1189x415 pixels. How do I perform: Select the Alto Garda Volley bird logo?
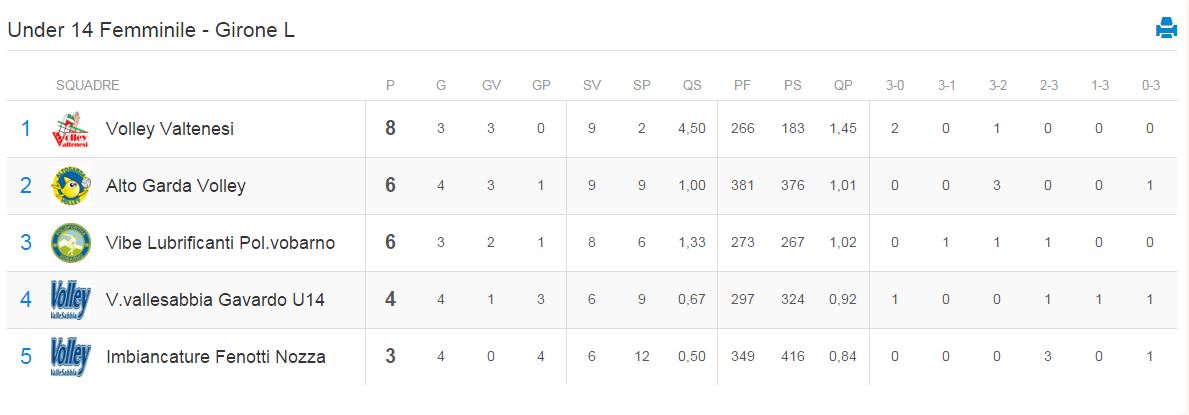click(x=71, y=186)
